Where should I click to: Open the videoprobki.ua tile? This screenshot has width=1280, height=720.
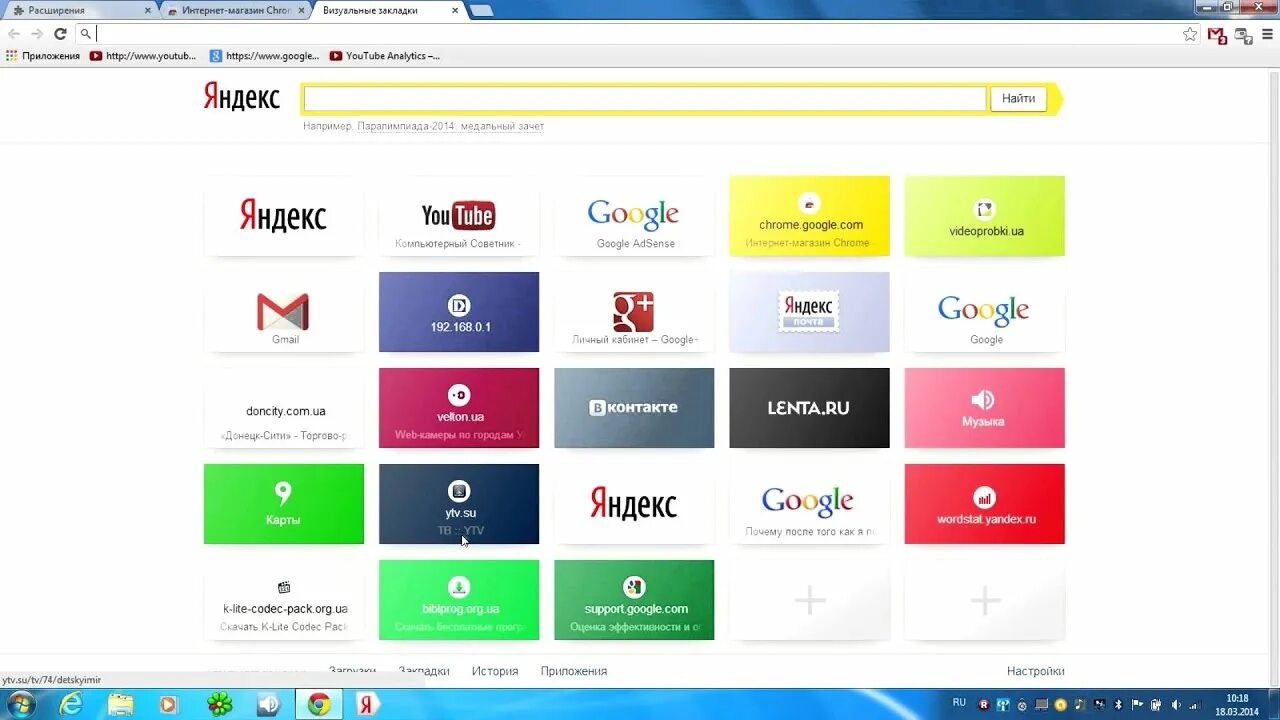985,216
